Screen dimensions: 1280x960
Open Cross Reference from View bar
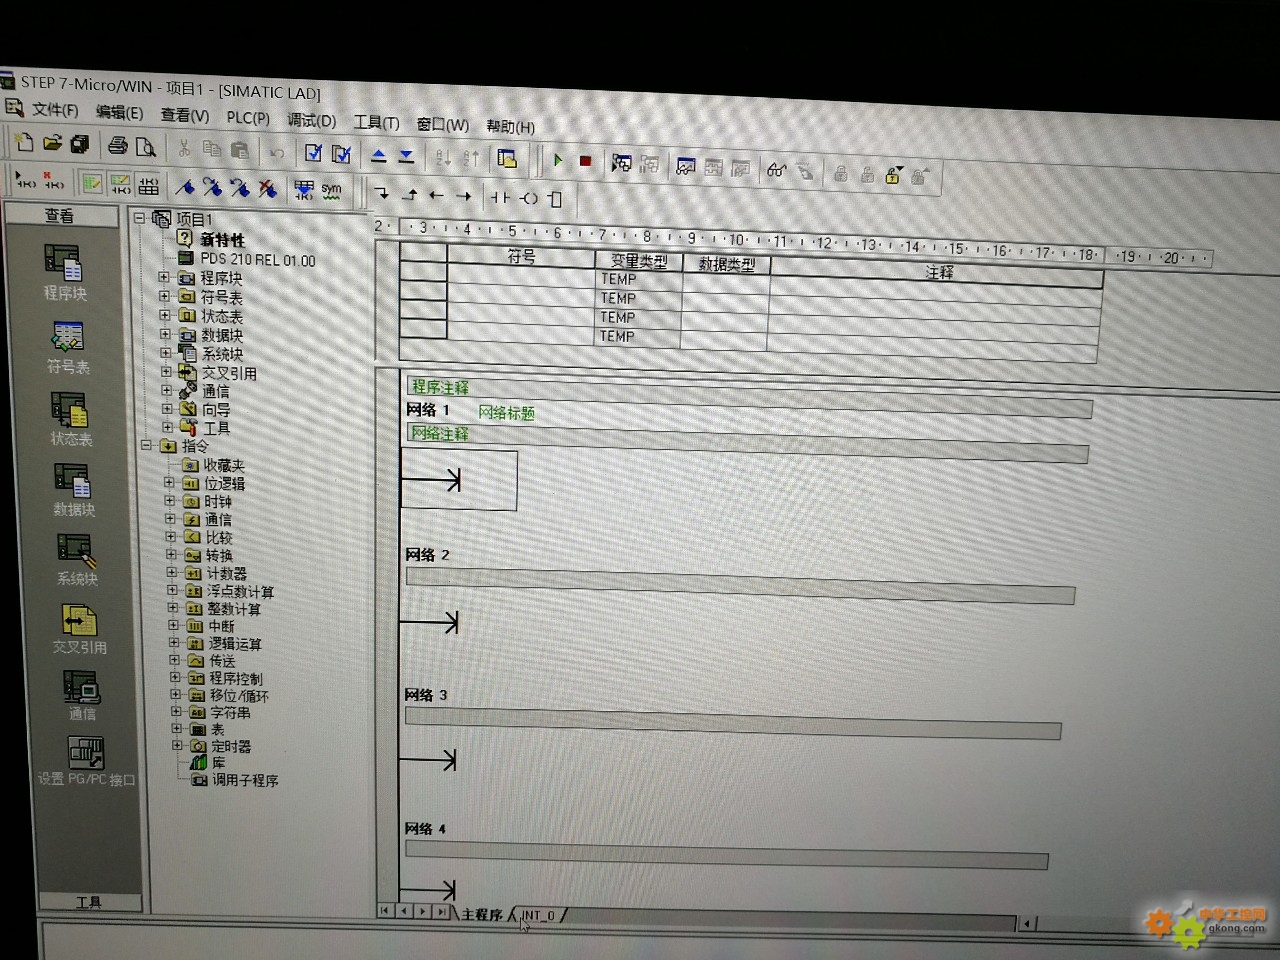pos(79,619)
